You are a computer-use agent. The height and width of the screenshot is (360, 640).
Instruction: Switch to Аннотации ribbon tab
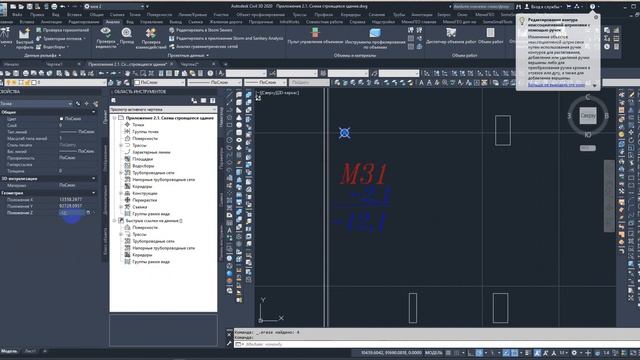pyautogui.click(x=51, y=22)
